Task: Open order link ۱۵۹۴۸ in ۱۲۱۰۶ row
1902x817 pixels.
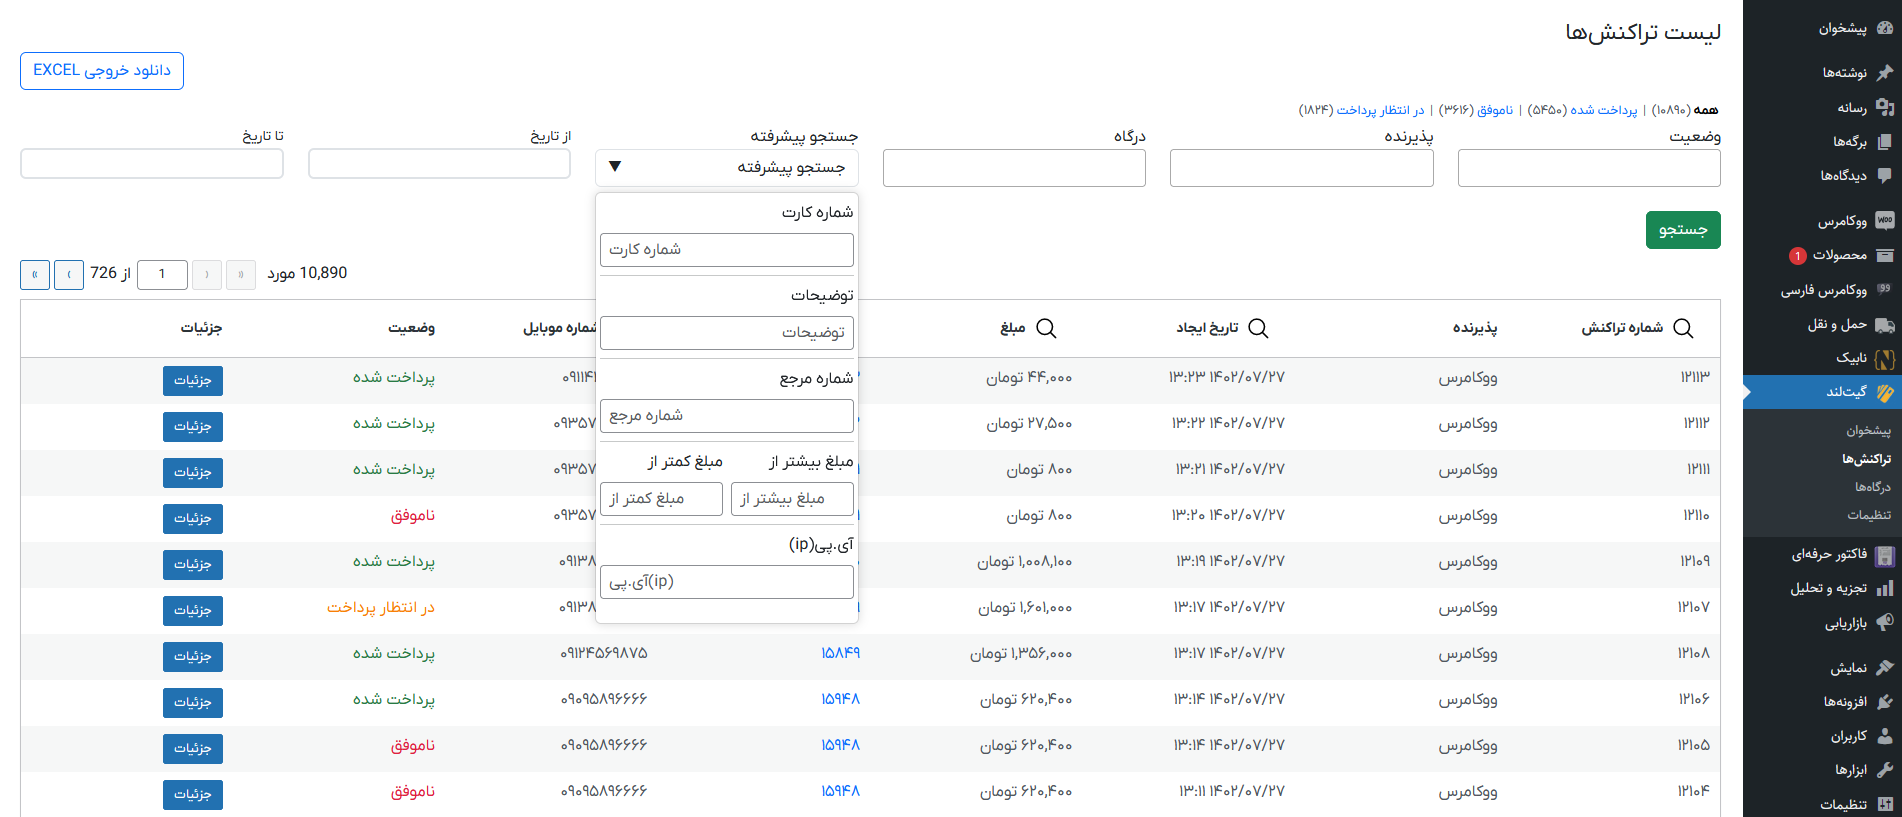Action: pos(840,699)
